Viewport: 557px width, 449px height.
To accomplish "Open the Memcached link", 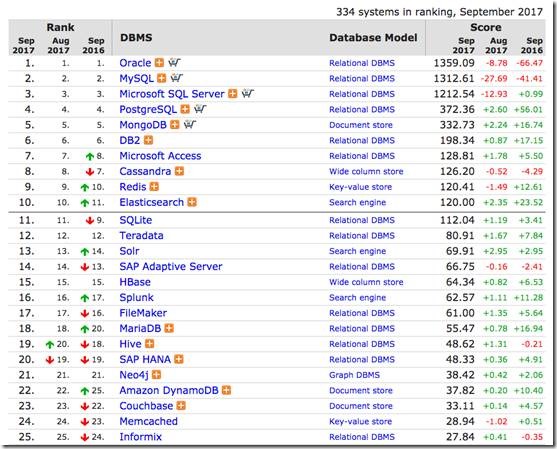I will [x=148, y=421].
